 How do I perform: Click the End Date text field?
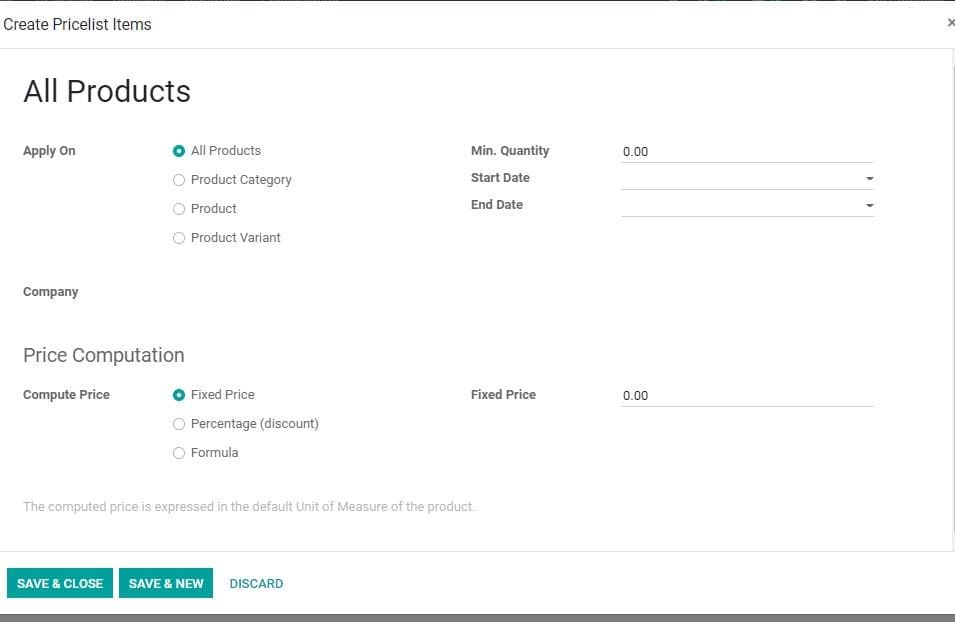point(740,205)
